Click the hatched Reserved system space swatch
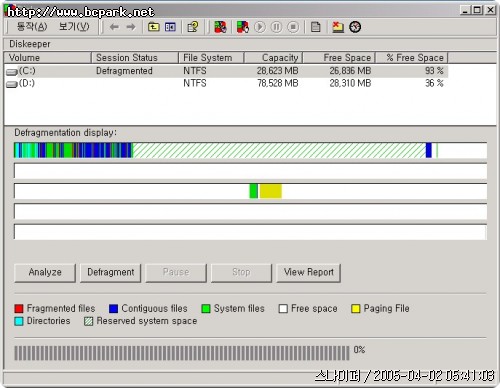This screenshot has width=500, height=388. pos(89,321)
